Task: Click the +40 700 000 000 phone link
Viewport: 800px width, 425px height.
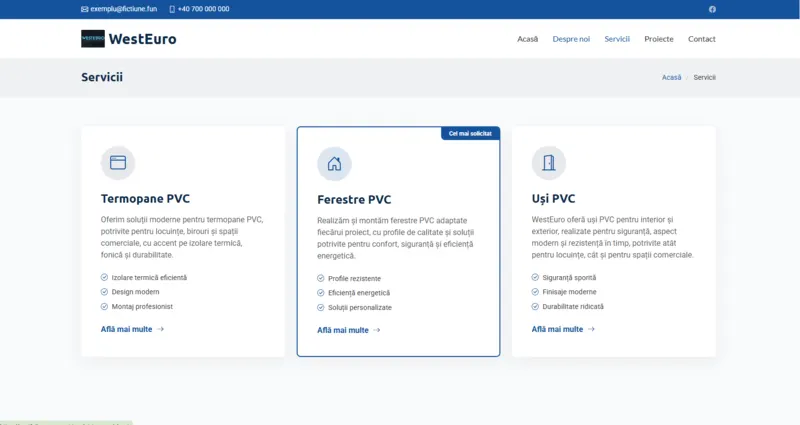Action: [203, 9]
